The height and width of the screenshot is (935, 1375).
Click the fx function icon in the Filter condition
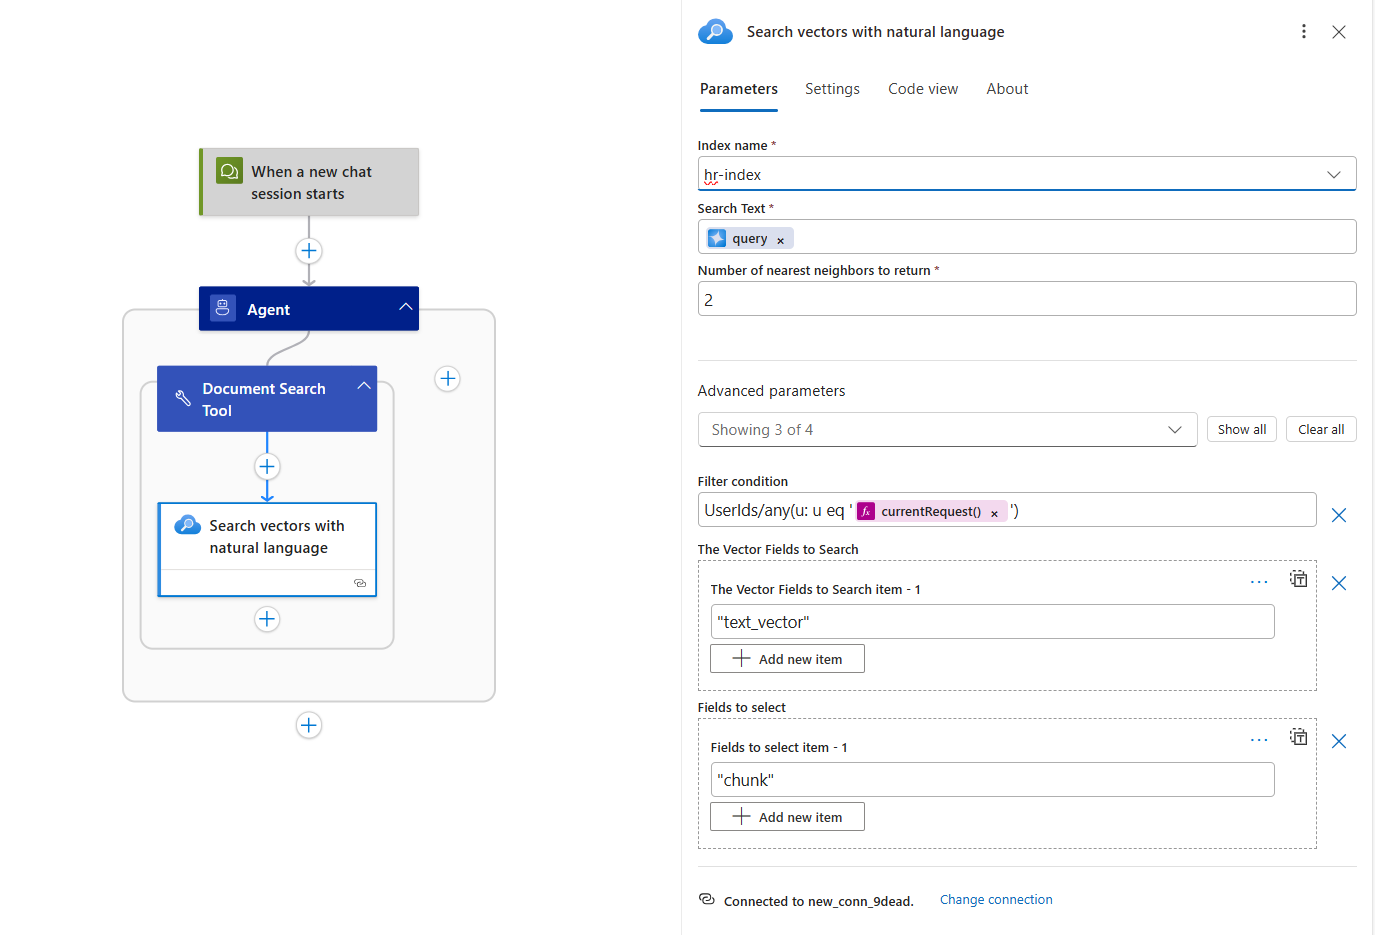click(x=866, y=510)
